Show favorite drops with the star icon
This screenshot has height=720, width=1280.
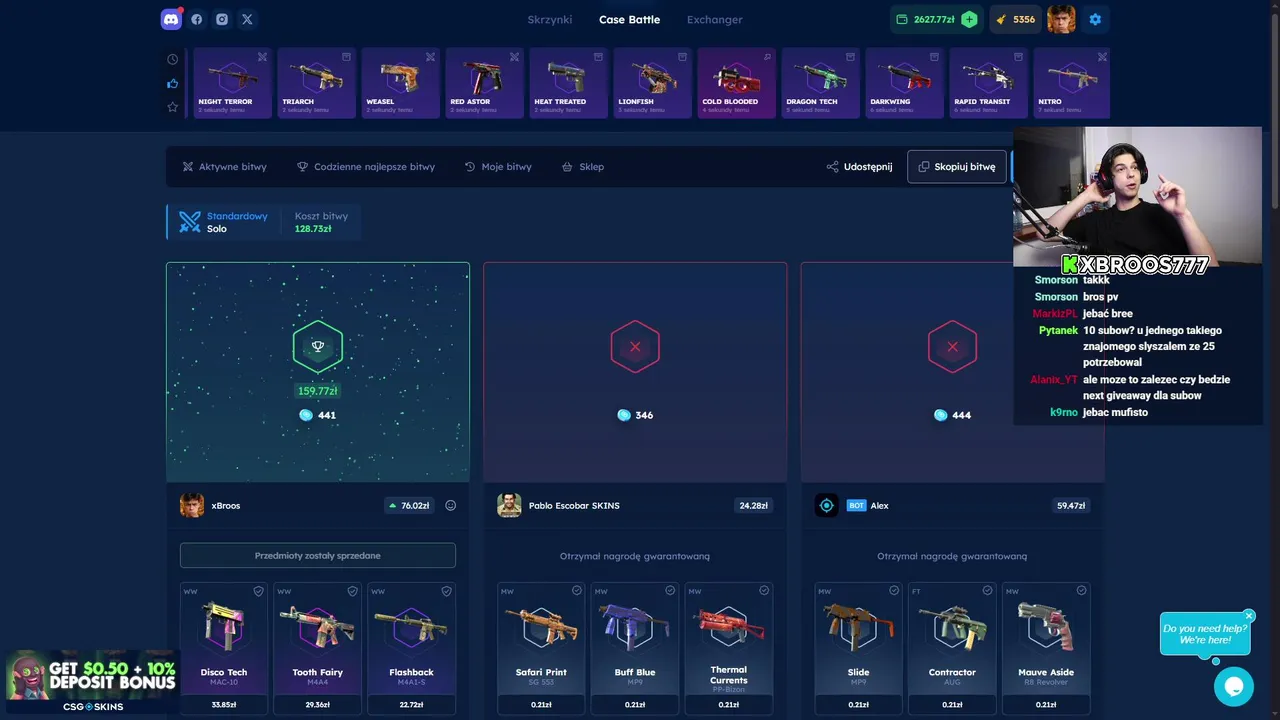point(172,107)
